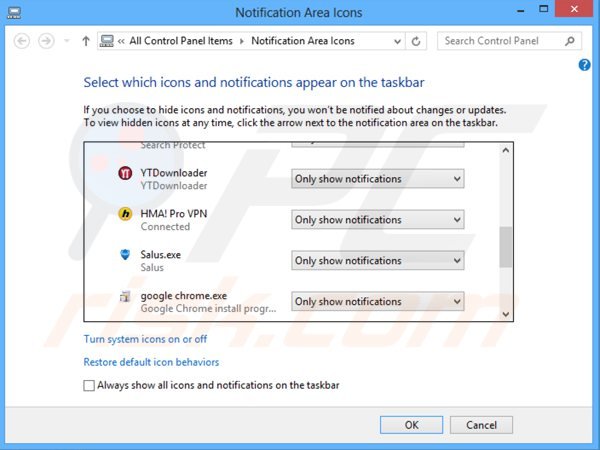The height and width of the screenshot is (450, 600).
Task: Click Restore default icon behaviors link
Action: [x=151, y=362]
